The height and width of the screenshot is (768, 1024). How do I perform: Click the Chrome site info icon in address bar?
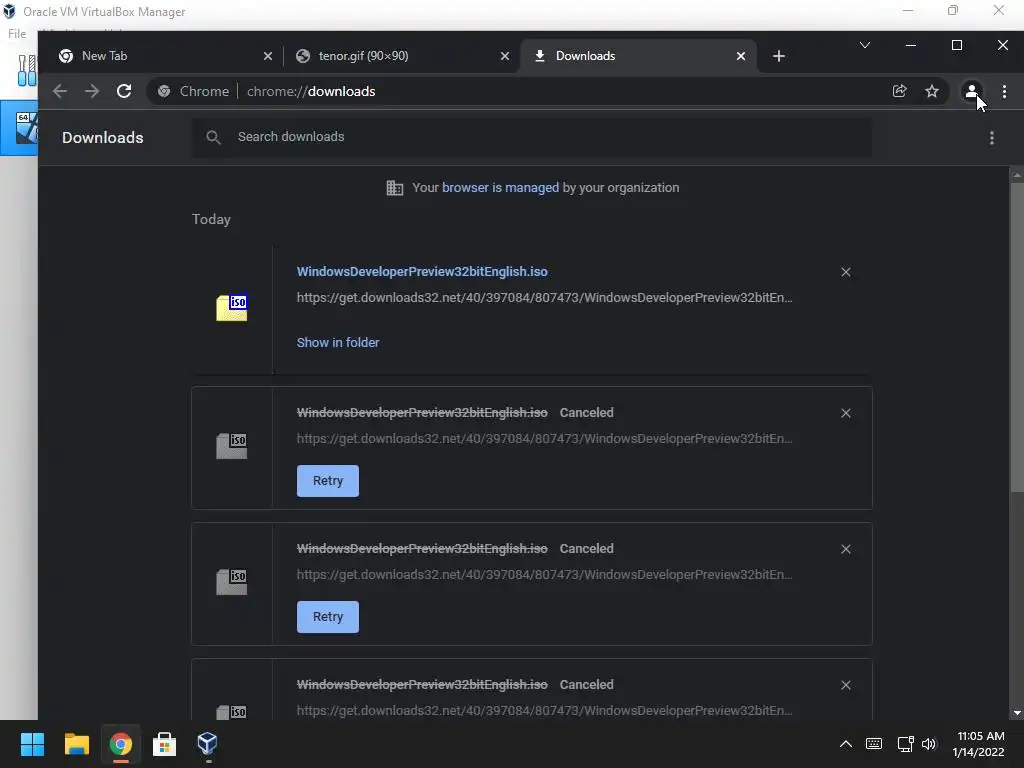[x=164, y=91]
